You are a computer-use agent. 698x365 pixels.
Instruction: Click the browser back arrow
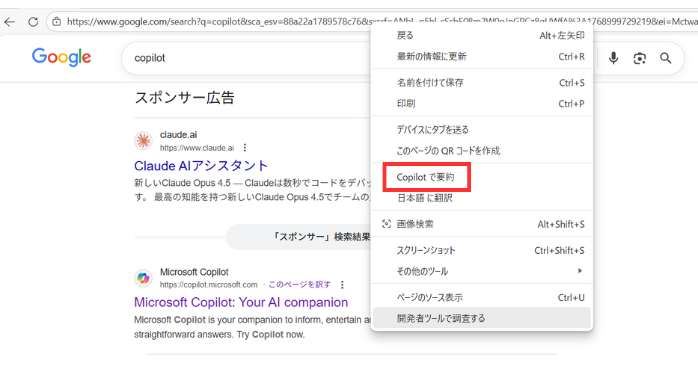click(9, 21)
